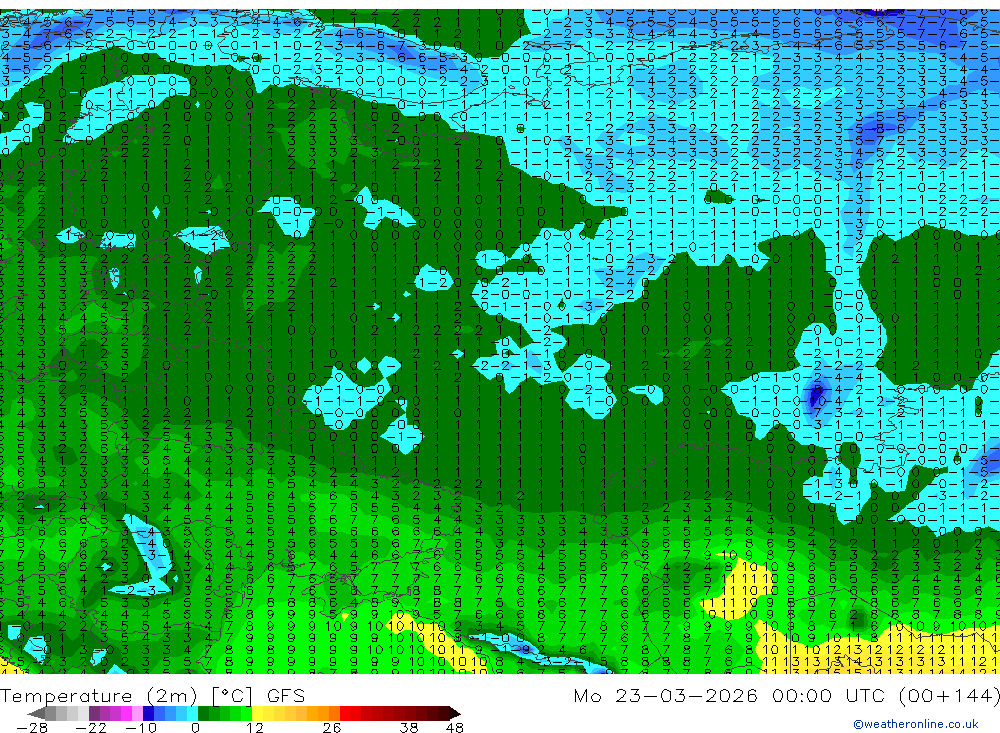Click the 0 legend label

tap(196, 727)
